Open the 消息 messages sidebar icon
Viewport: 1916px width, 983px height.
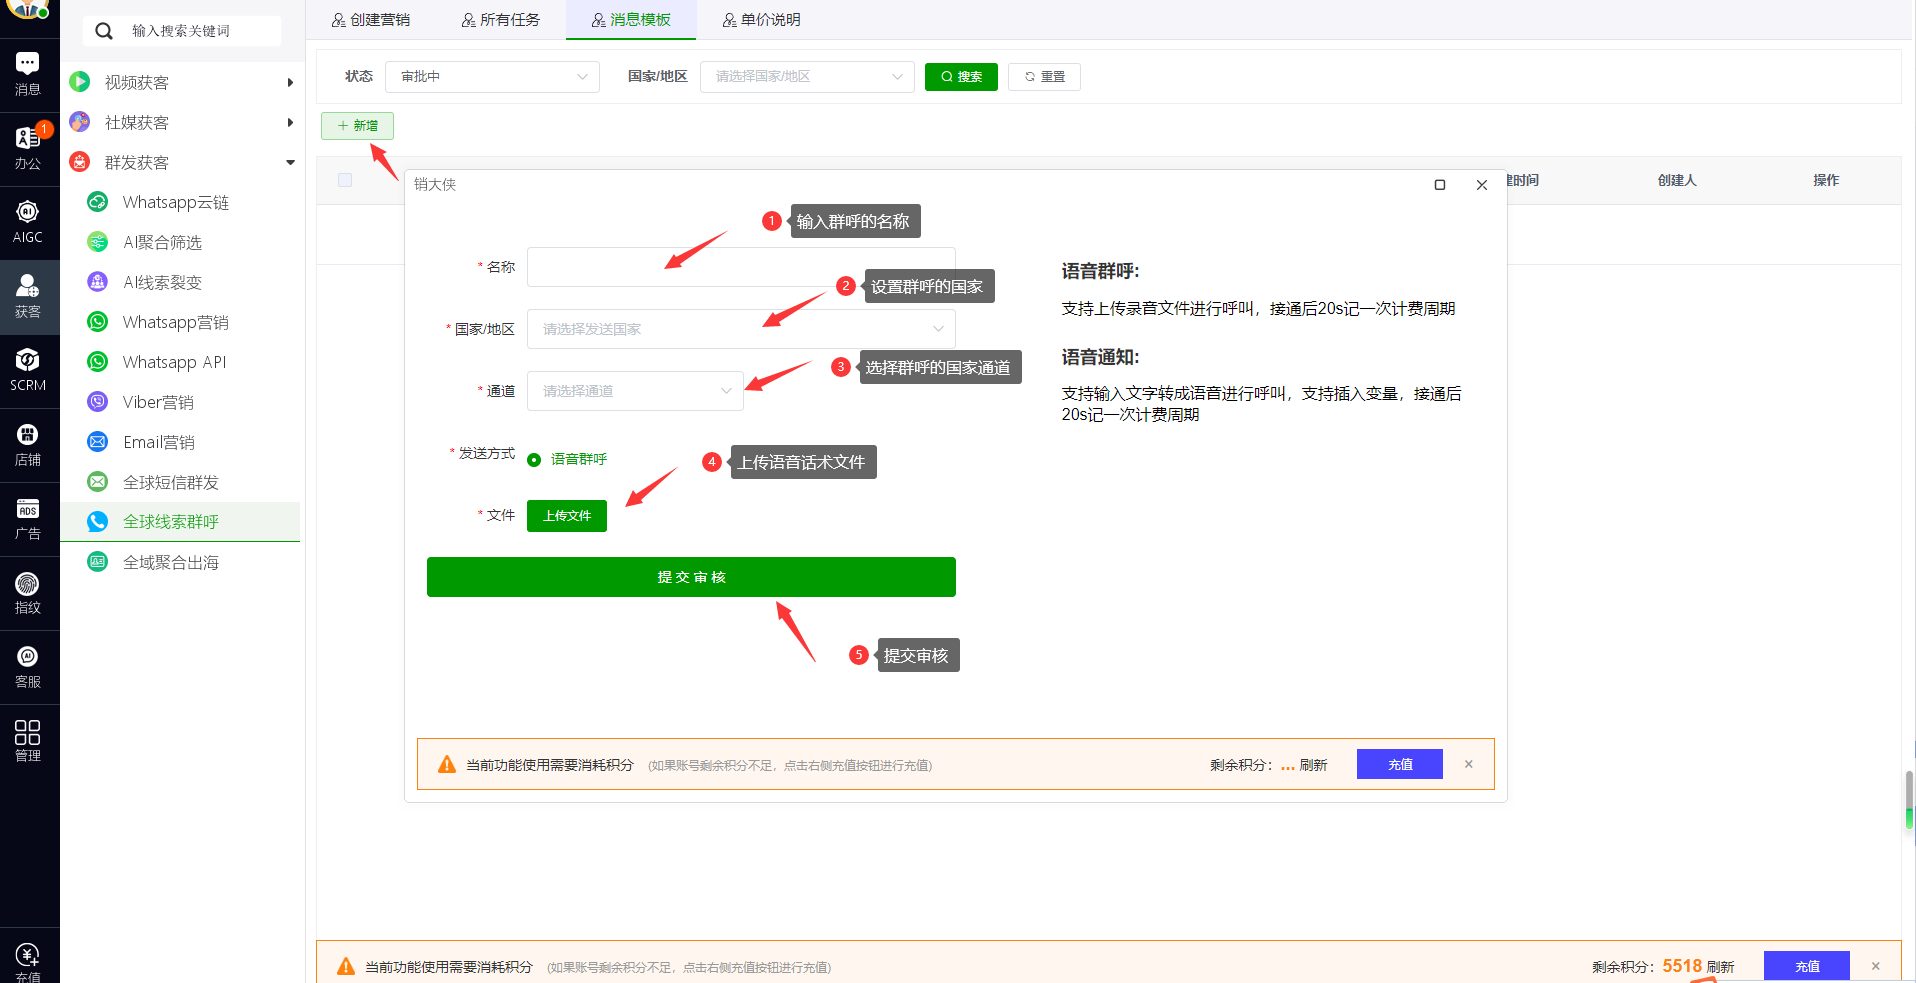pos(28,74)
